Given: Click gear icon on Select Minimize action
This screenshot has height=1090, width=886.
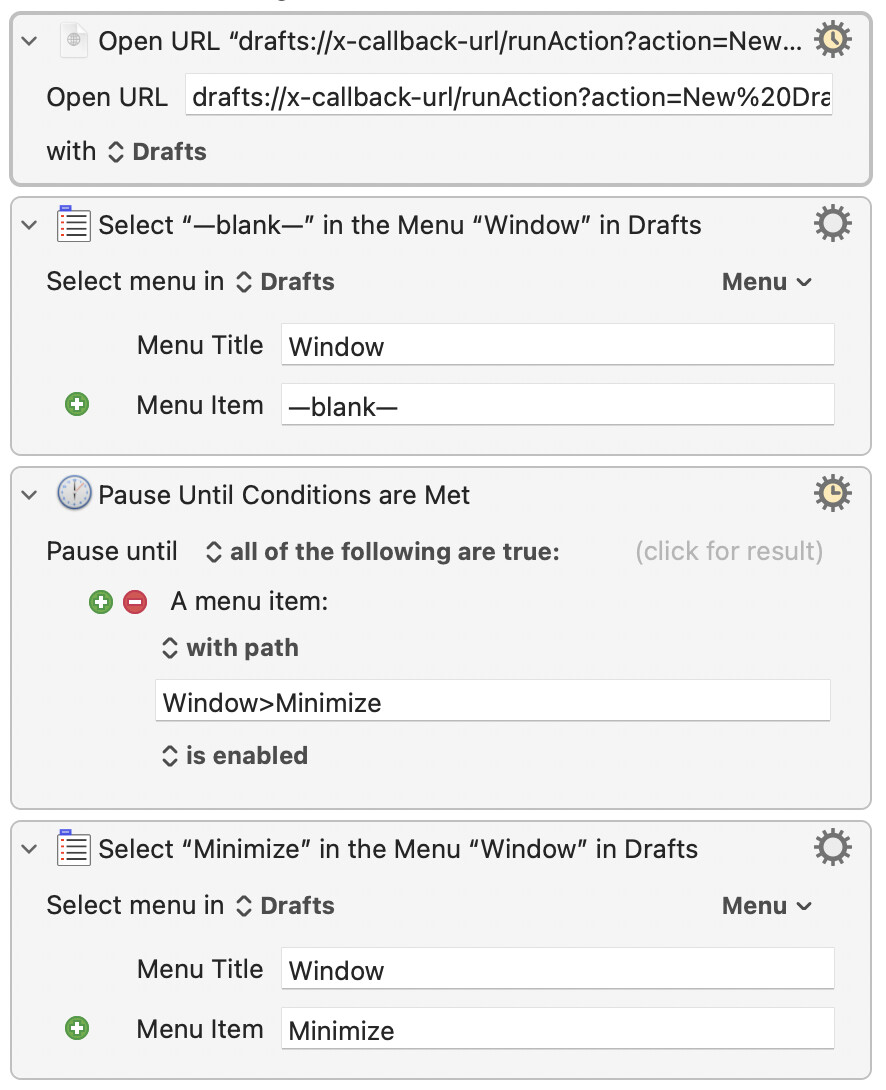Looking at the screenshot, I should click(x=832, y=848).
